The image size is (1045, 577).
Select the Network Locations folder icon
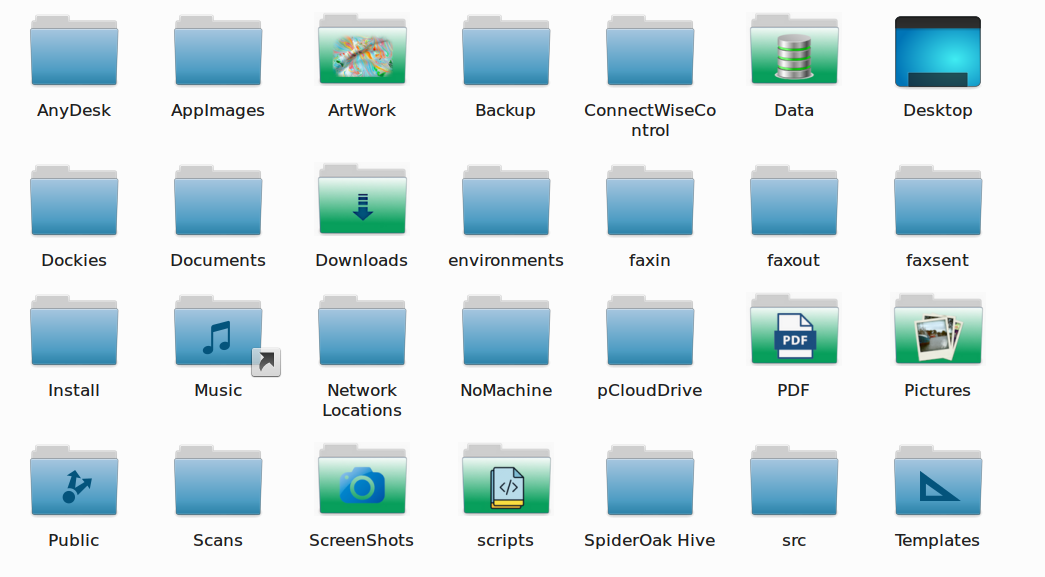(362, 330)
